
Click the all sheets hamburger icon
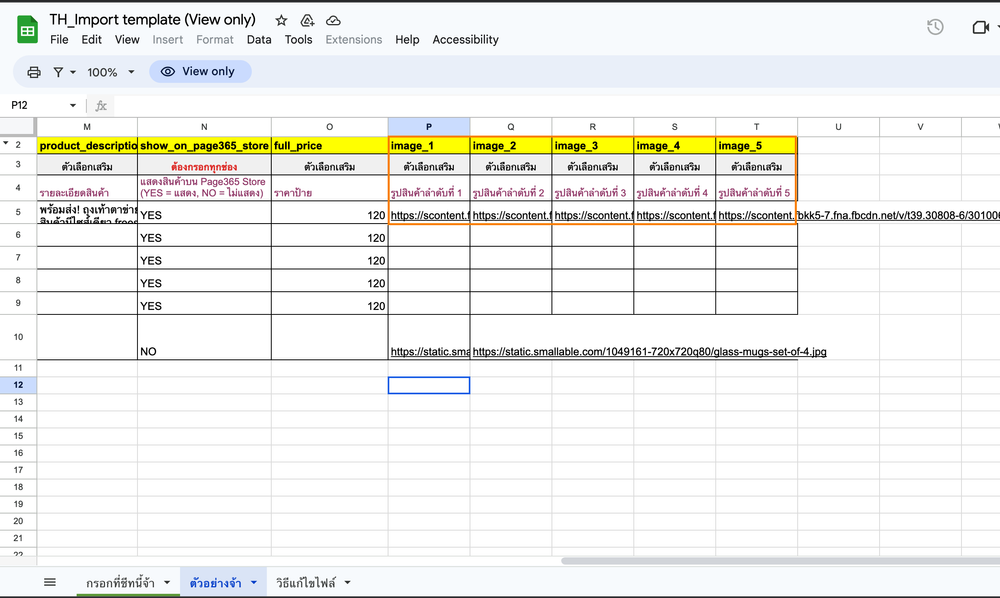point(50,582)
